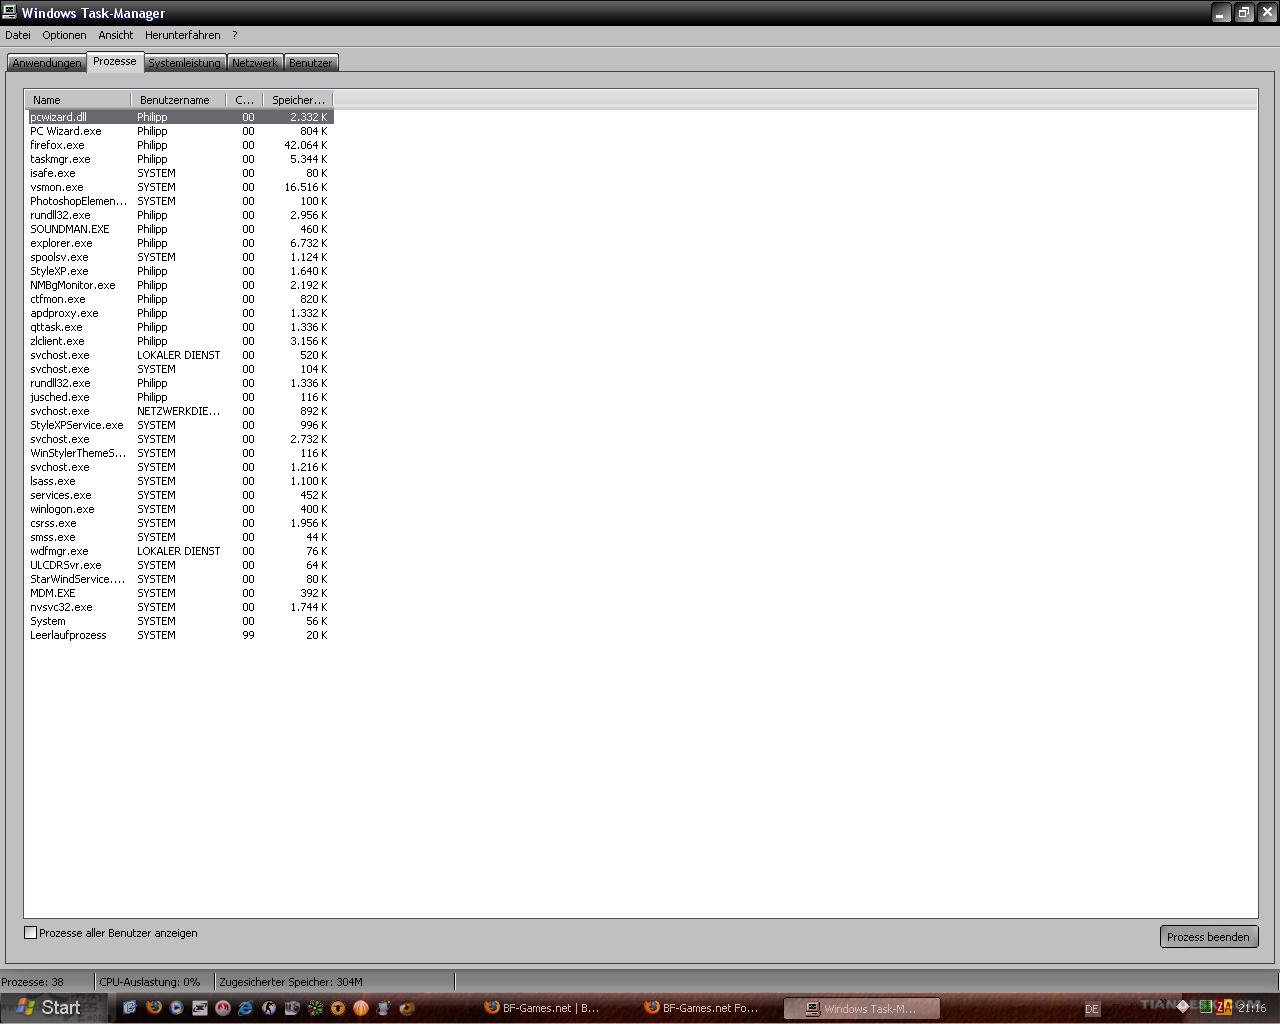Launch Internet Explorer from quick launch
Screen dimensions: 1280x1024
[246, 1007]
